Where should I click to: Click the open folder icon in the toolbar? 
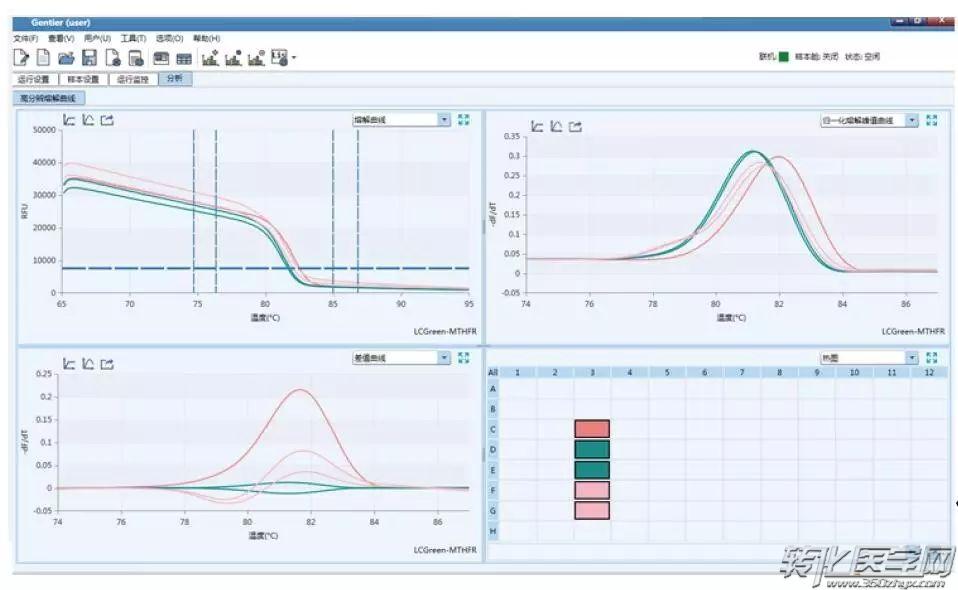(66, 58)
